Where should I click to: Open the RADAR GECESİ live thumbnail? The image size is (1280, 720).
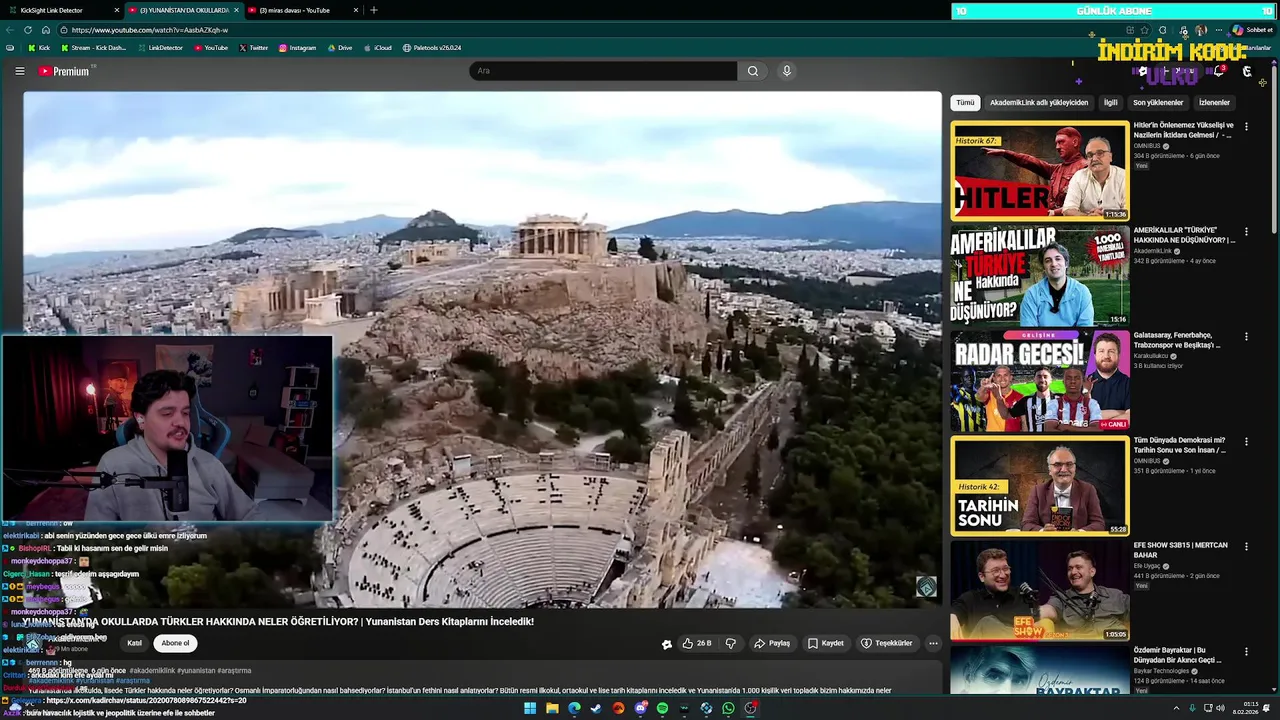[x=1040, y=381]
